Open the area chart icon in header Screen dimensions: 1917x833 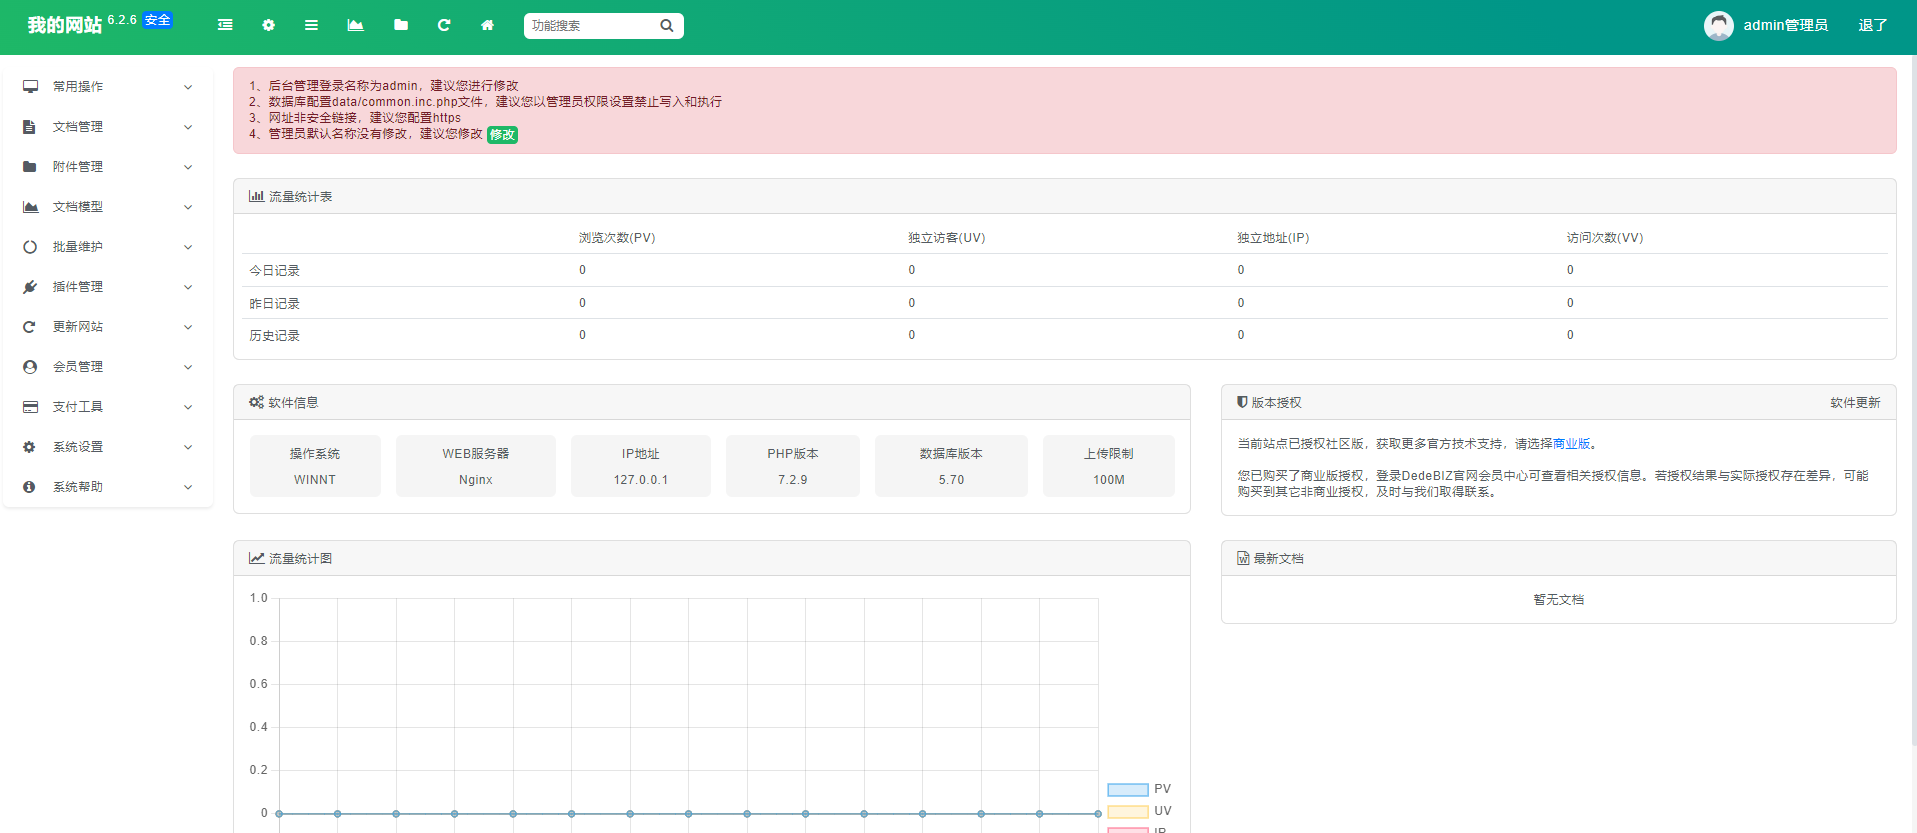click(355, 25)
